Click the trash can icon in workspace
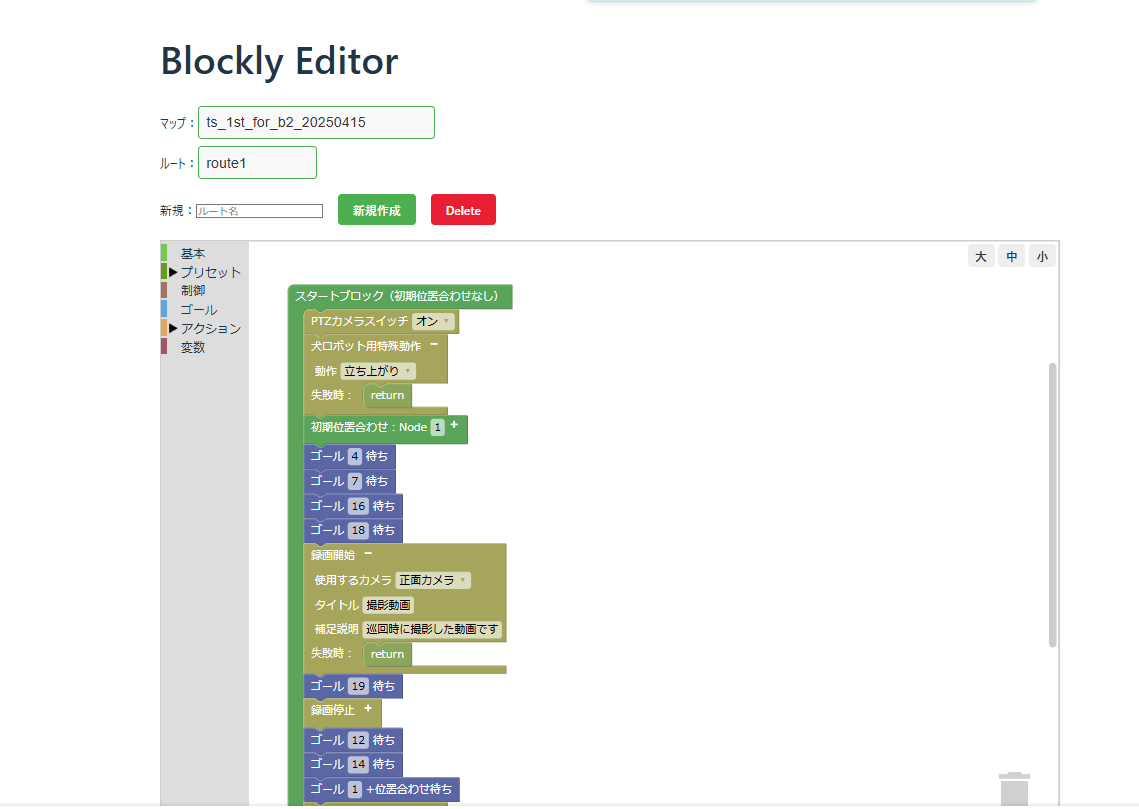The height and width of the screenshot is (809, 1139). 1014,788
